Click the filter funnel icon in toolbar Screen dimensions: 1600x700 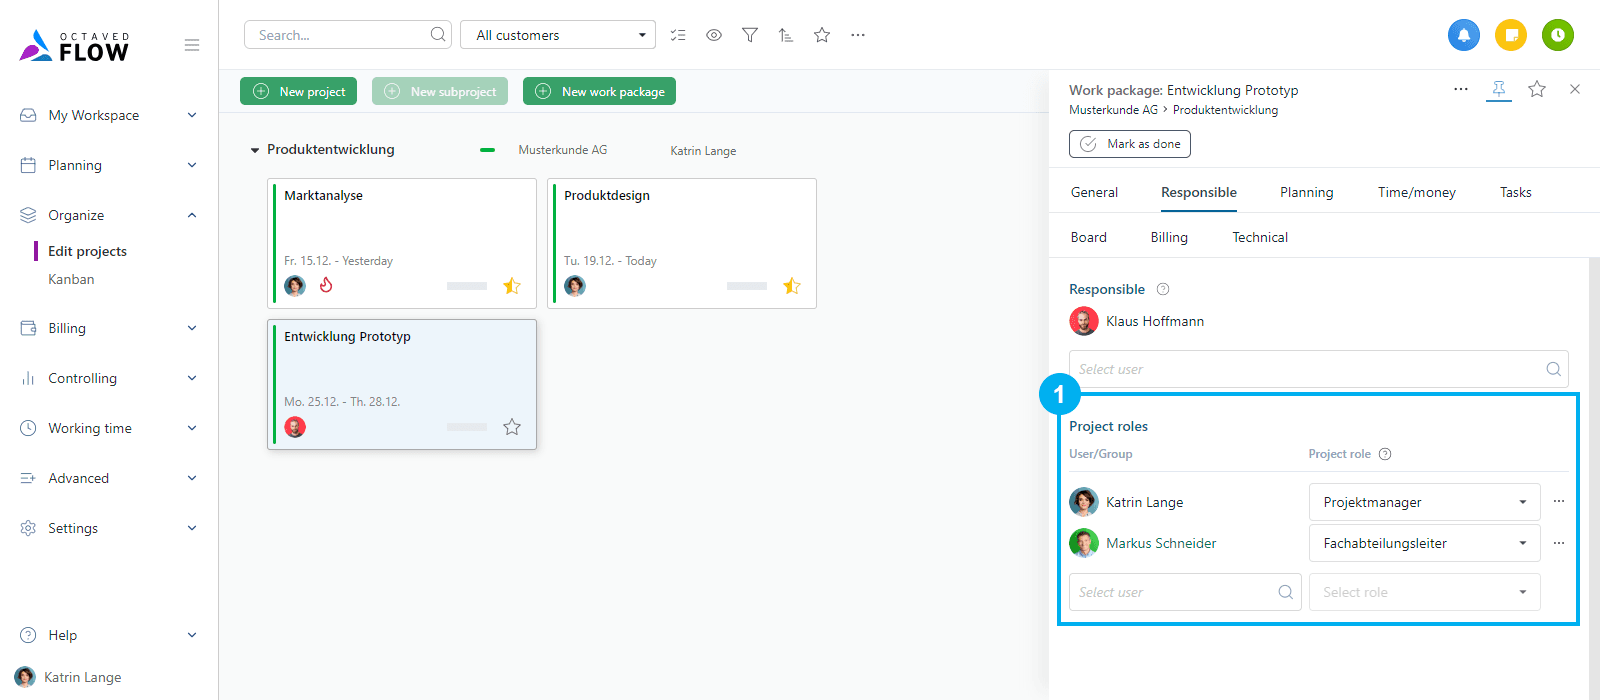[x=750, y=35]
